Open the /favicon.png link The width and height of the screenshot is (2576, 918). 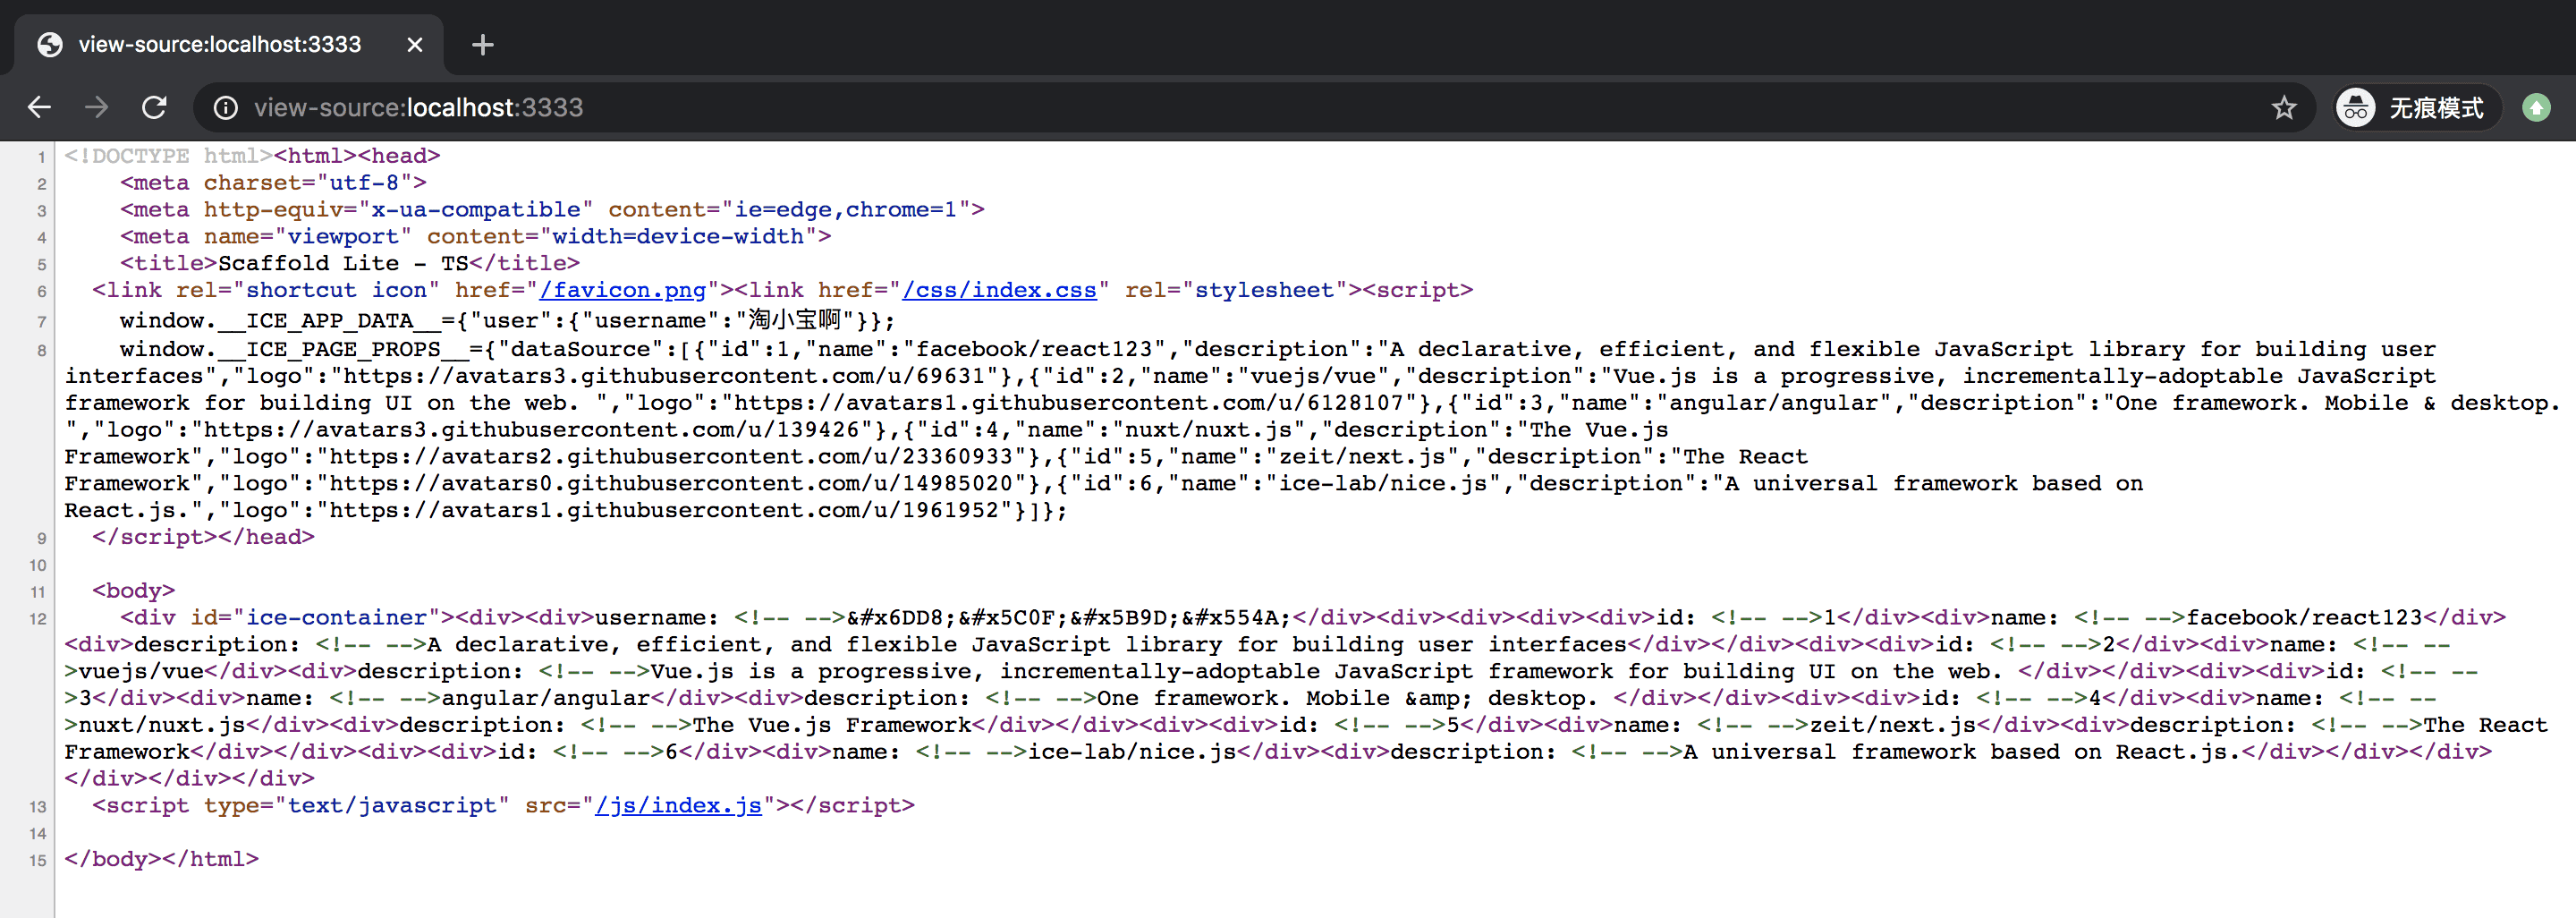click(622, 290)
